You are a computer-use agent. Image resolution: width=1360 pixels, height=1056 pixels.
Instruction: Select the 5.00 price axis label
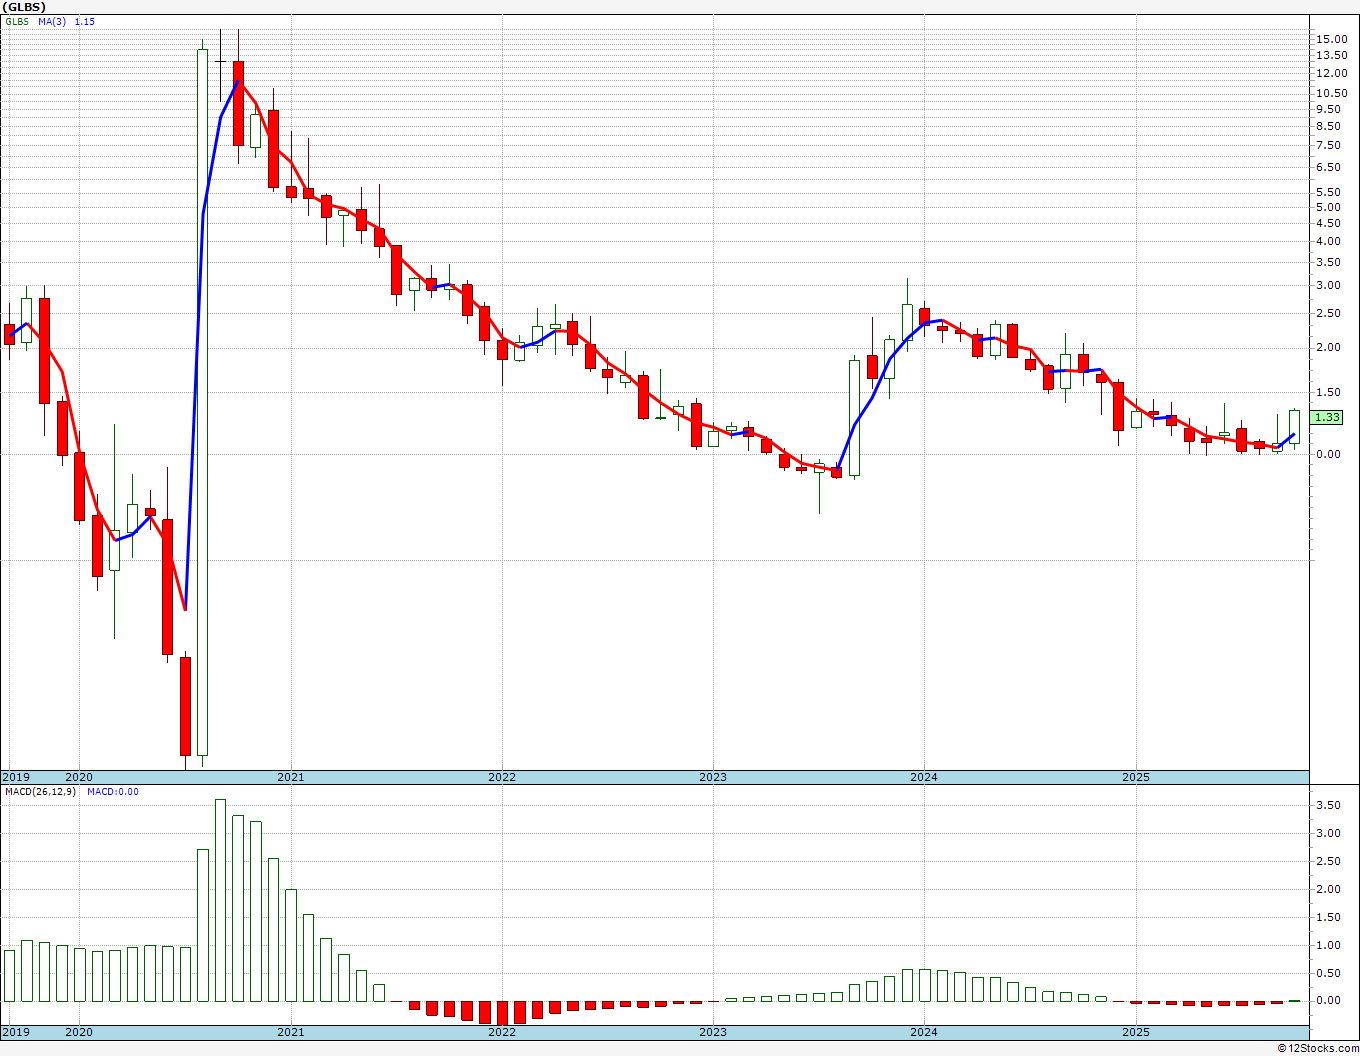[x=1327, y=207]
